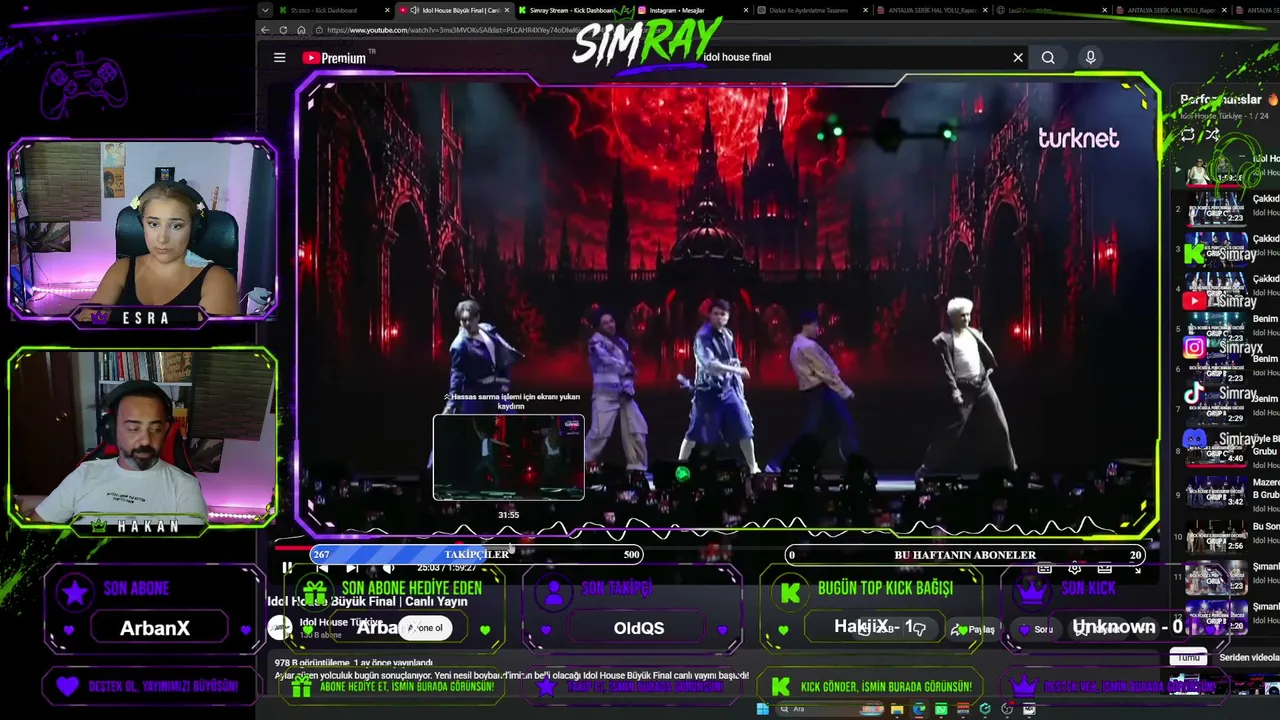Clear the 'idol house final' search text
Screen dimensions: 1280x720
[1018, 57]
